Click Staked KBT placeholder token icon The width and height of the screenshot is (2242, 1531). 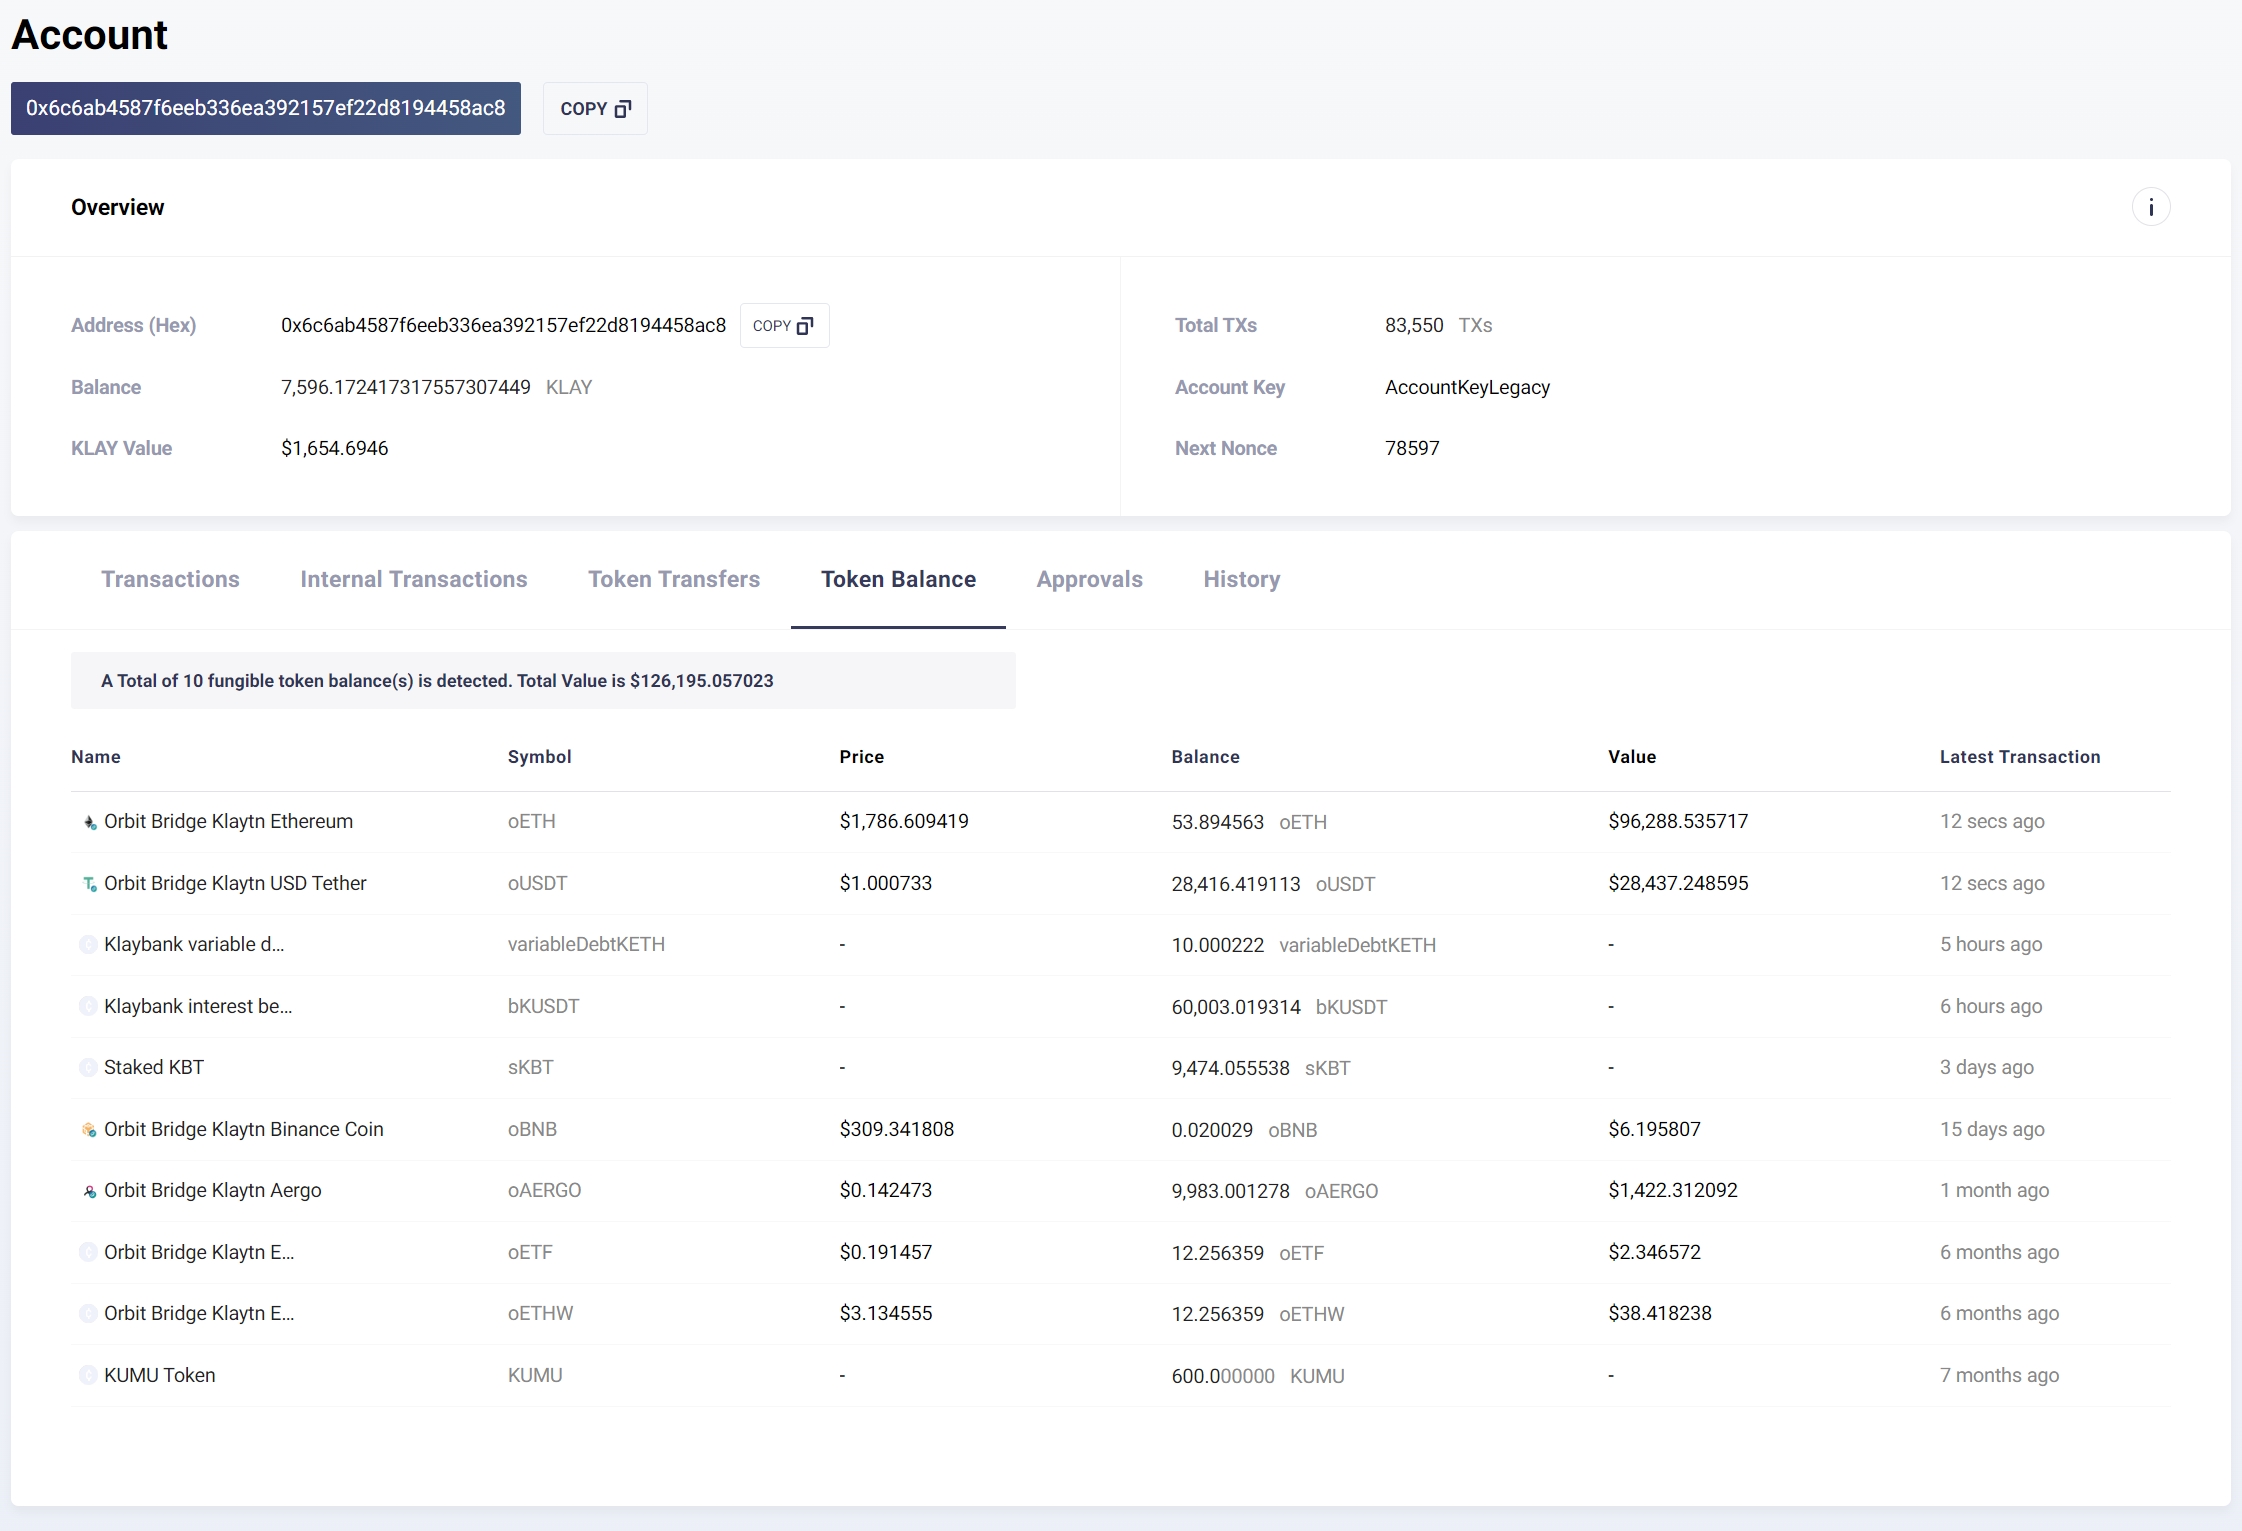[88, 1068]
